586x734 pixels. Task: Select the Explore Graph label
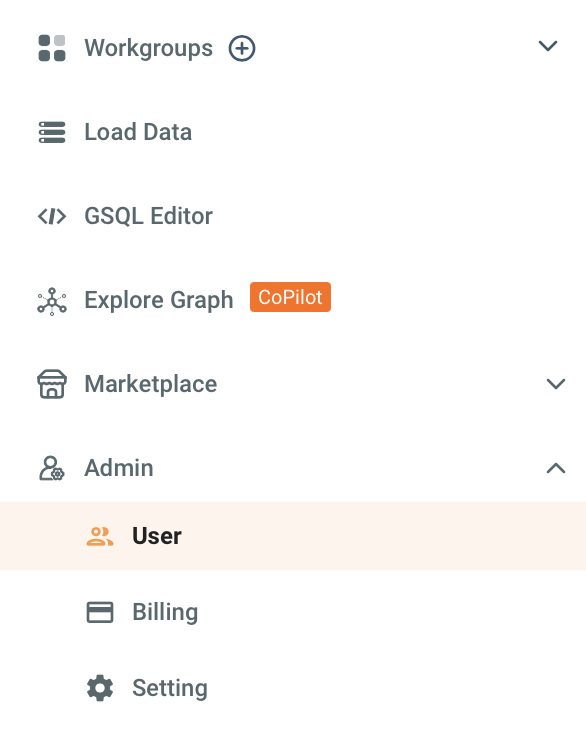point(159,300)
